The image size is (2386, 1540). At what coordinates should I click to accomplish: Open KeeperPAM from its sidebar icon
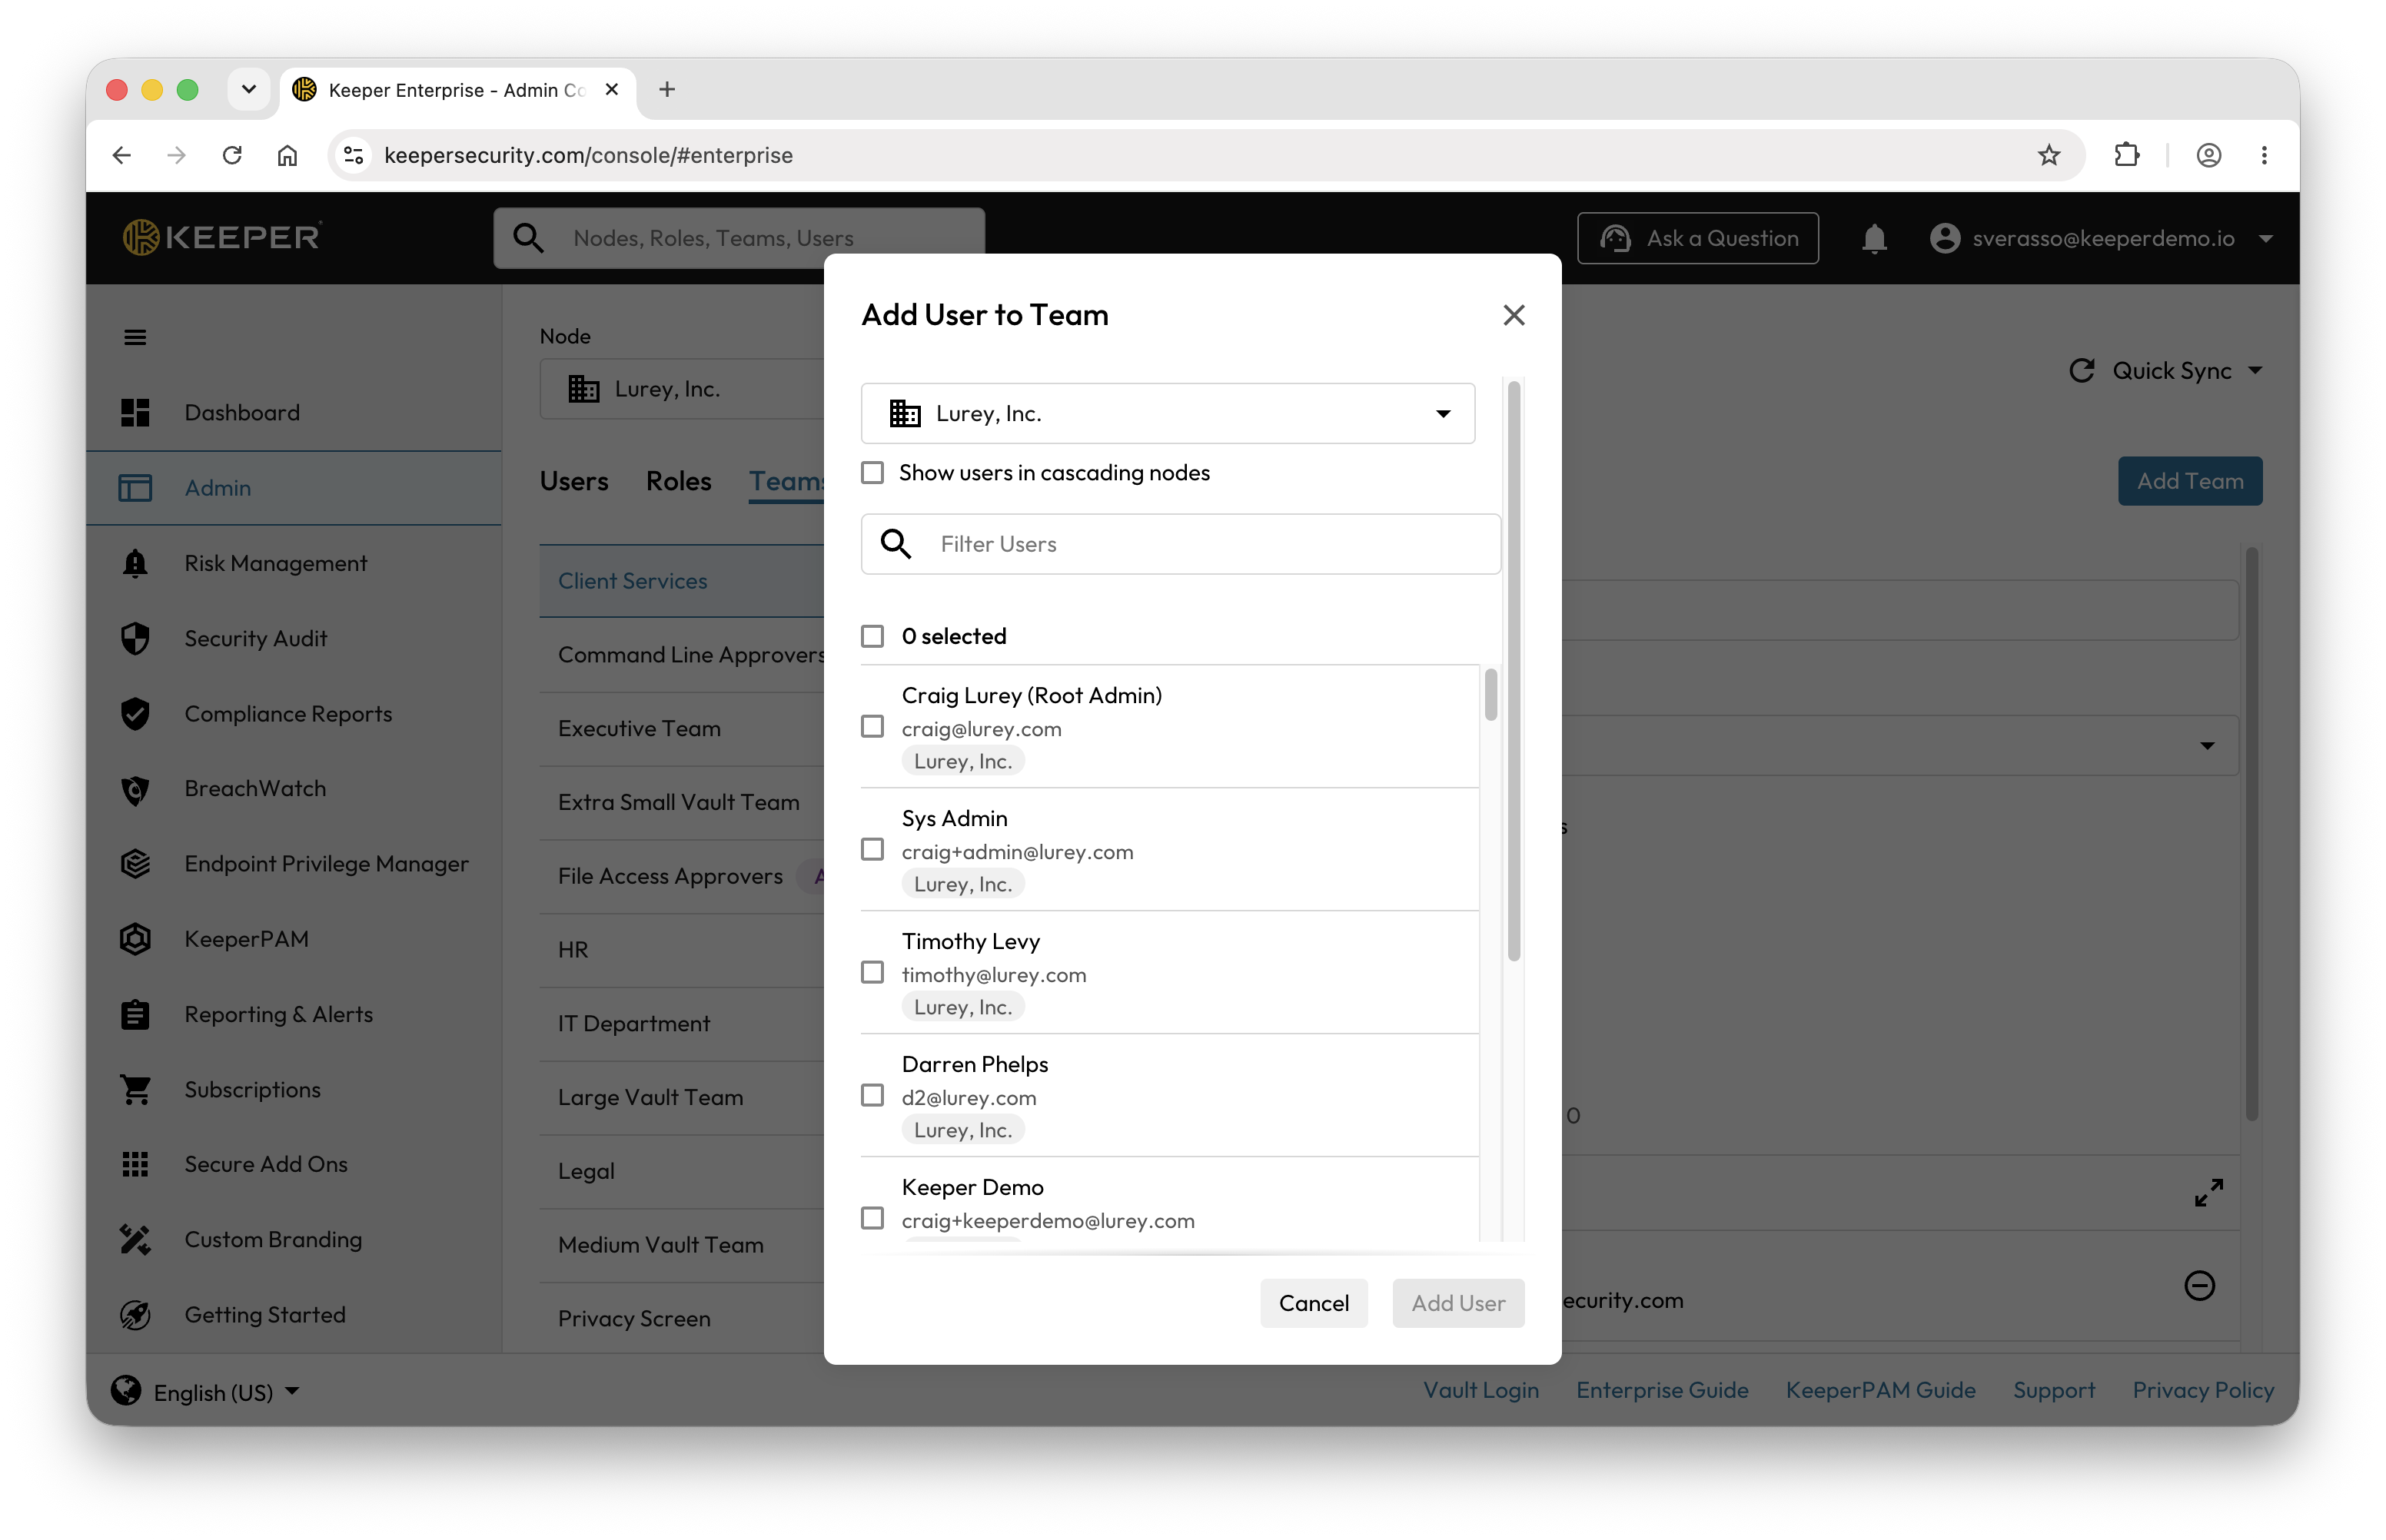[135, 939]
